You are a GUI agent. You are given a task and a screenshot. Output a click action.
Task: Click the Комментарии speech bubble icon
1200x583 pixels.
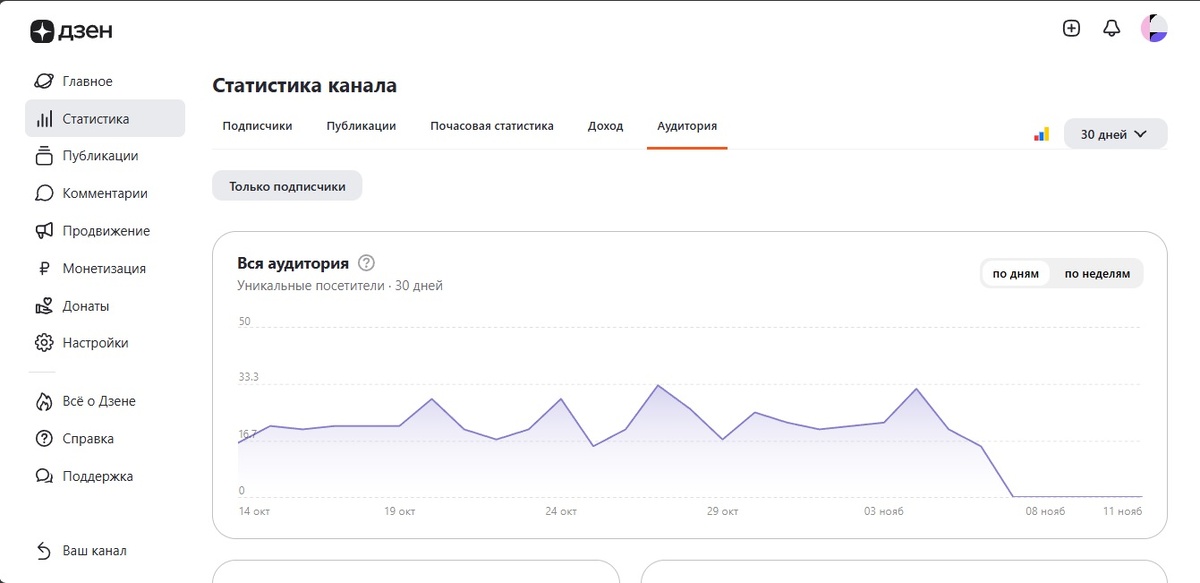pyautogui.click(x=44, y=193)
